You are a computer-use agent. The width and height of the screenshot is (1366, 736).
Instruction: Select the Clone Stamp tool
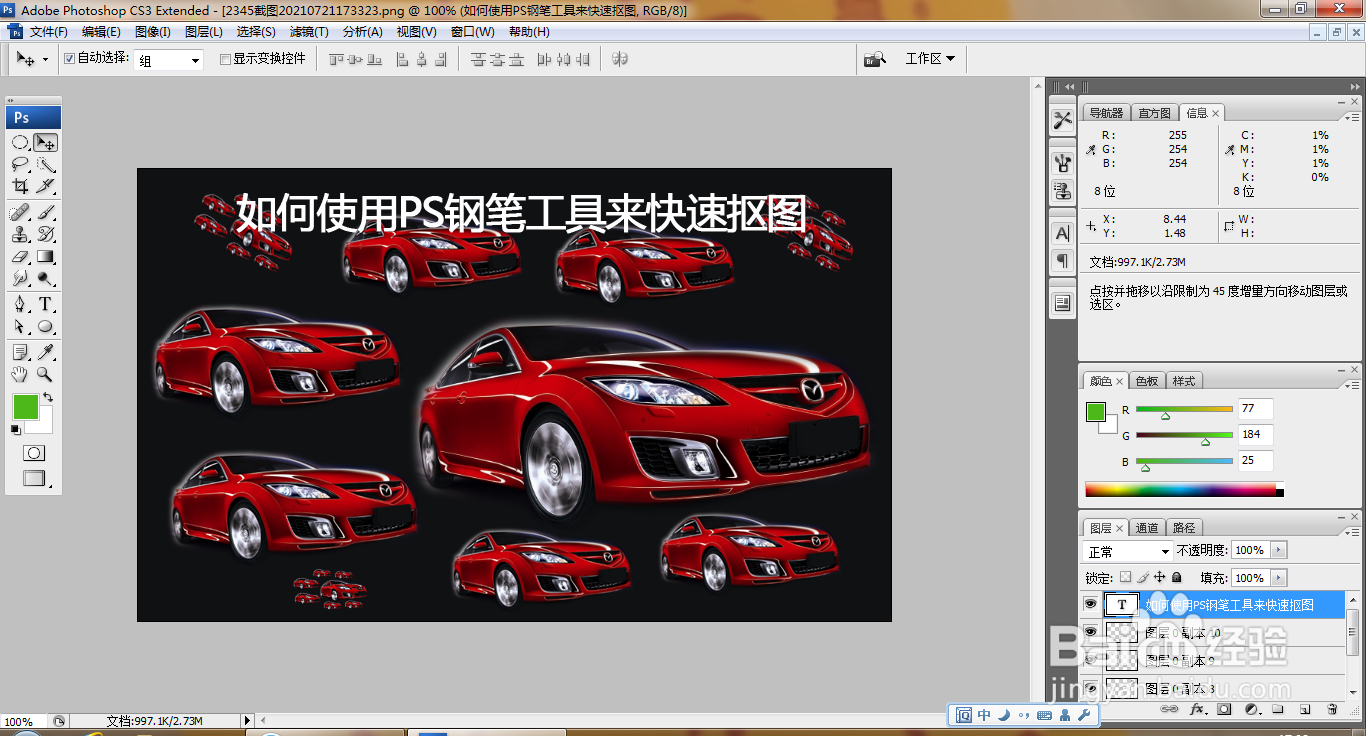pos(20,235)
